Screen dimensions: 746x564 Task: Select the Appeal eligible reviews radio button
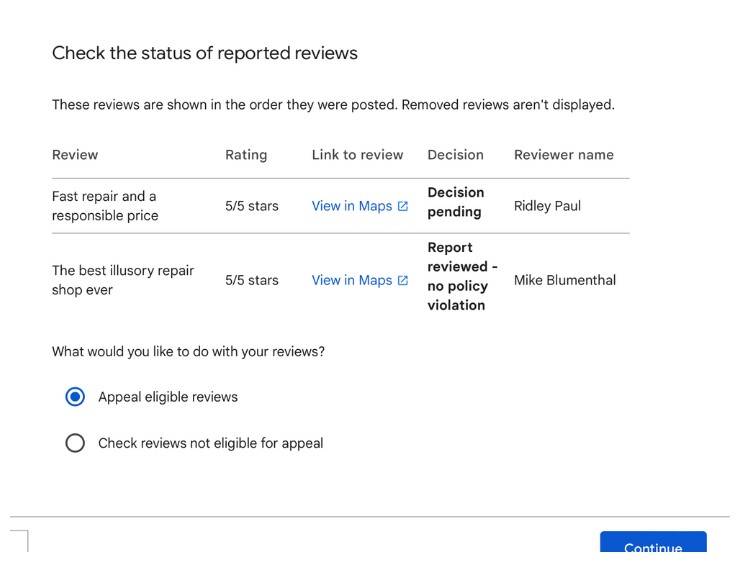coord(75,396)
